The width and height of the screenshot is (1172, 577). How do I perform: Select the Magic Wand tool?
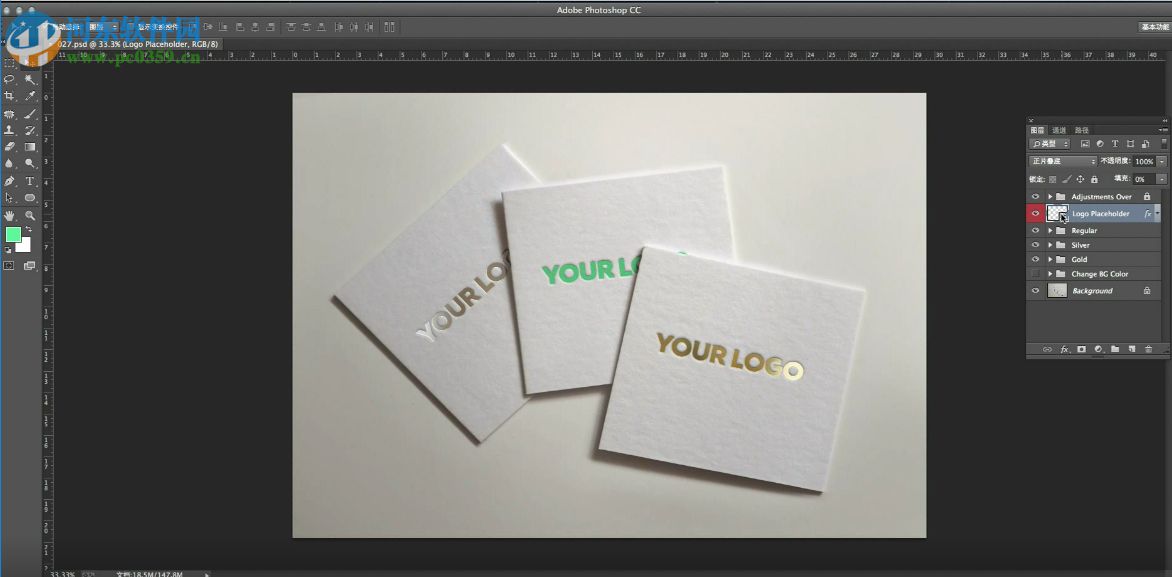(x=30, y=79)
